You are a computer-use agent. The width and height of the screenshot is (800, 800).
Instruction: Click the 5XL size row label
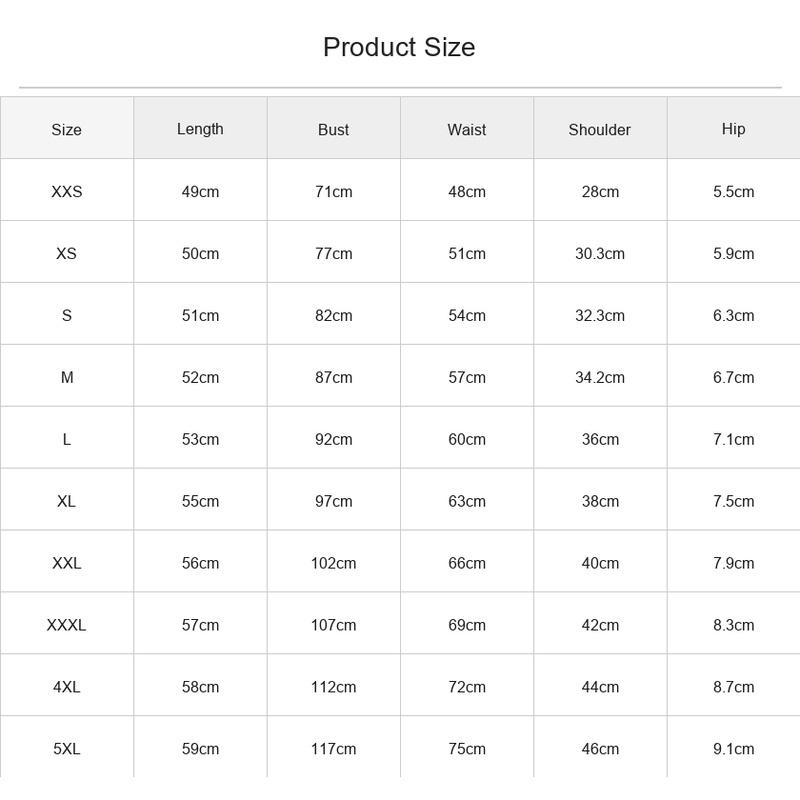click(x=66, y=748)
